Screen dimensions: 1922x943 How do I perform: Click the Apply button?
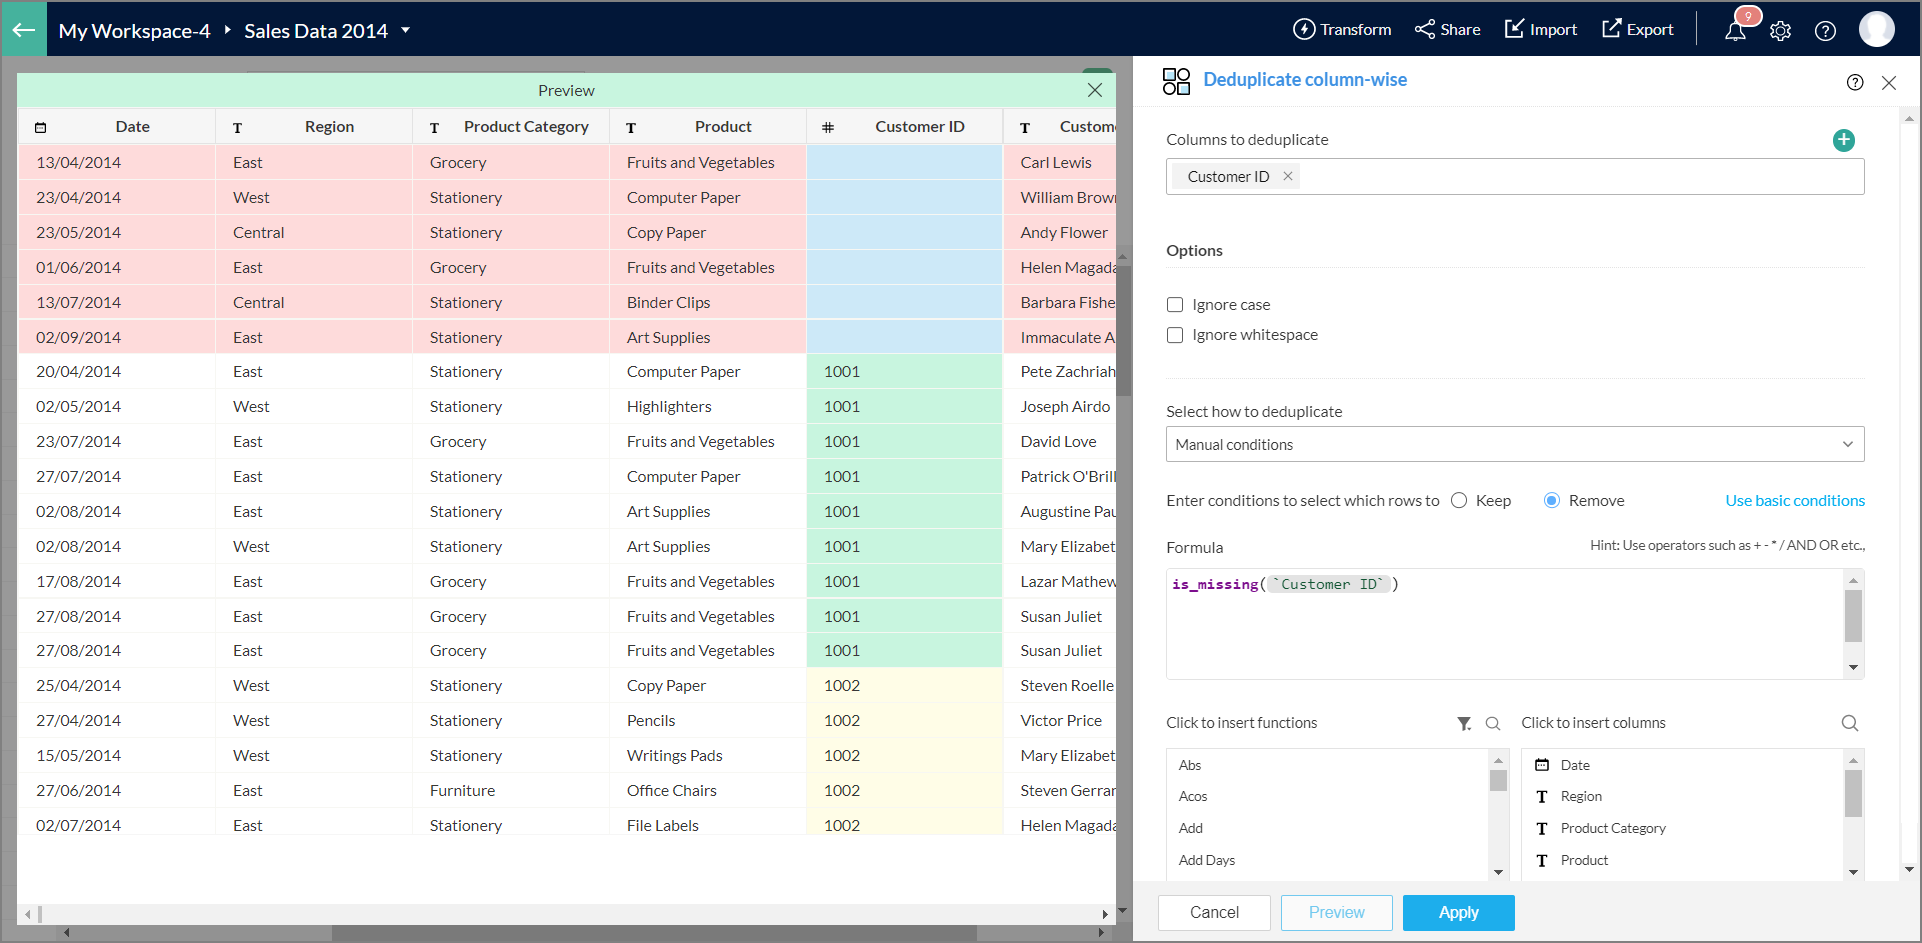coord(1458,912)
